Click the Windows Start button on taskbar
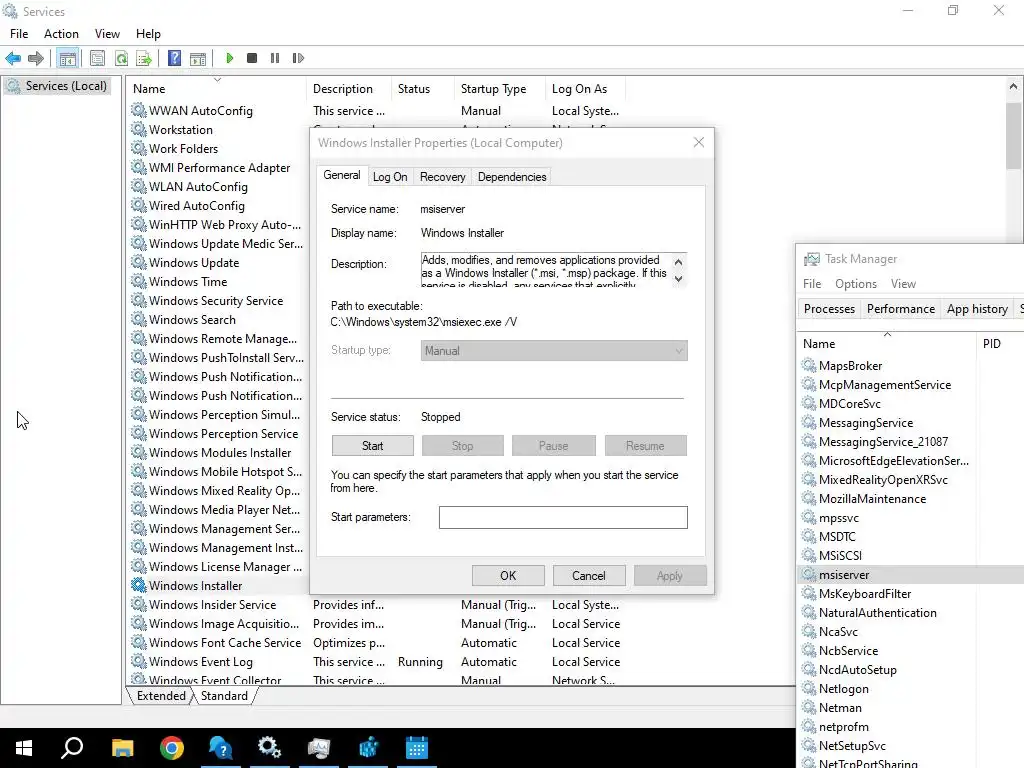1024x768 pixels. [24, 748]
